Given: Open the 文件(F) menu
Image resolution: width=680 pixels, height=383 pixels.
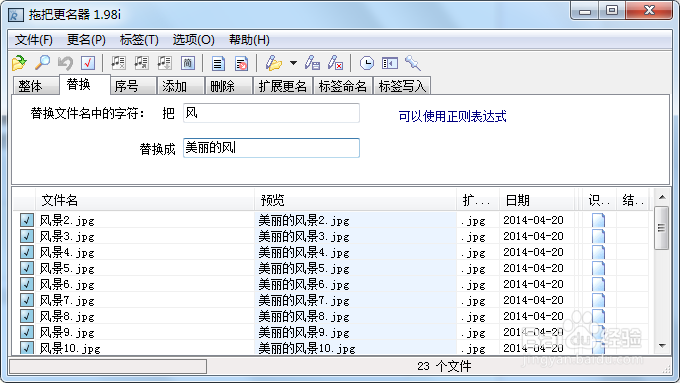Looking at the screenshot, I should [34, 40].
